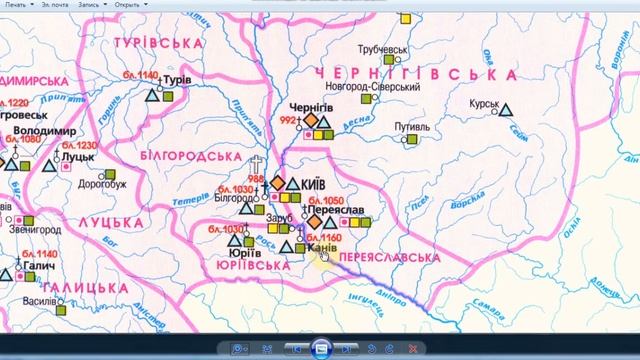Viewport: 640px width, 360px height.
Task: Open the zoom display size control
Action: (240, 349)
